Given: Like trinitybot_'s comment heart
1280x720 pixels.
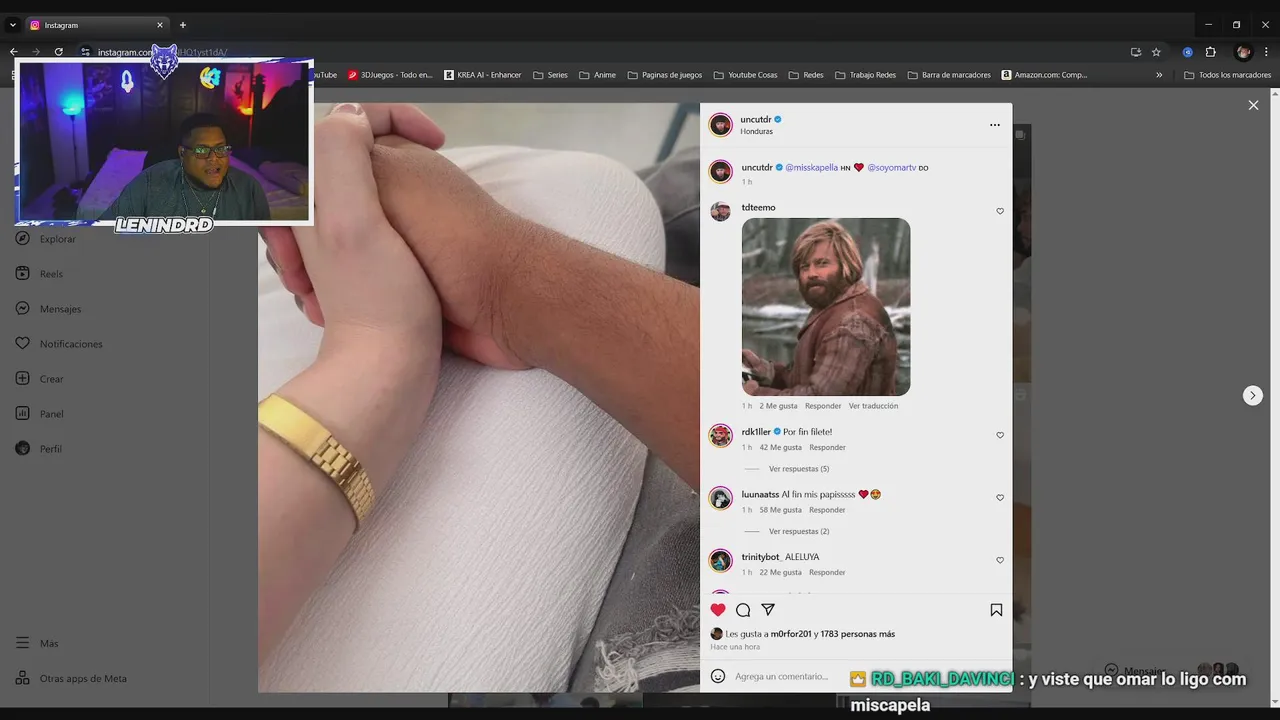Looking at the screenshot, I should point(1000,560).
